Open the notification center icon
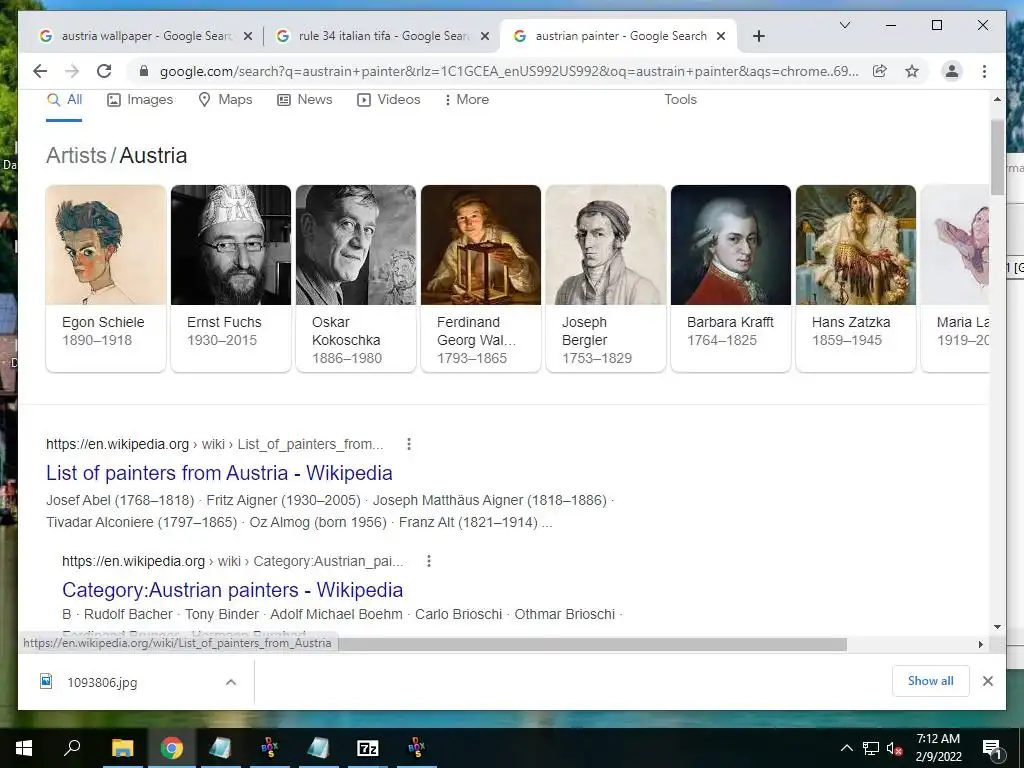The width and height of the screenshot is (1024, 768). pos(992,748)
